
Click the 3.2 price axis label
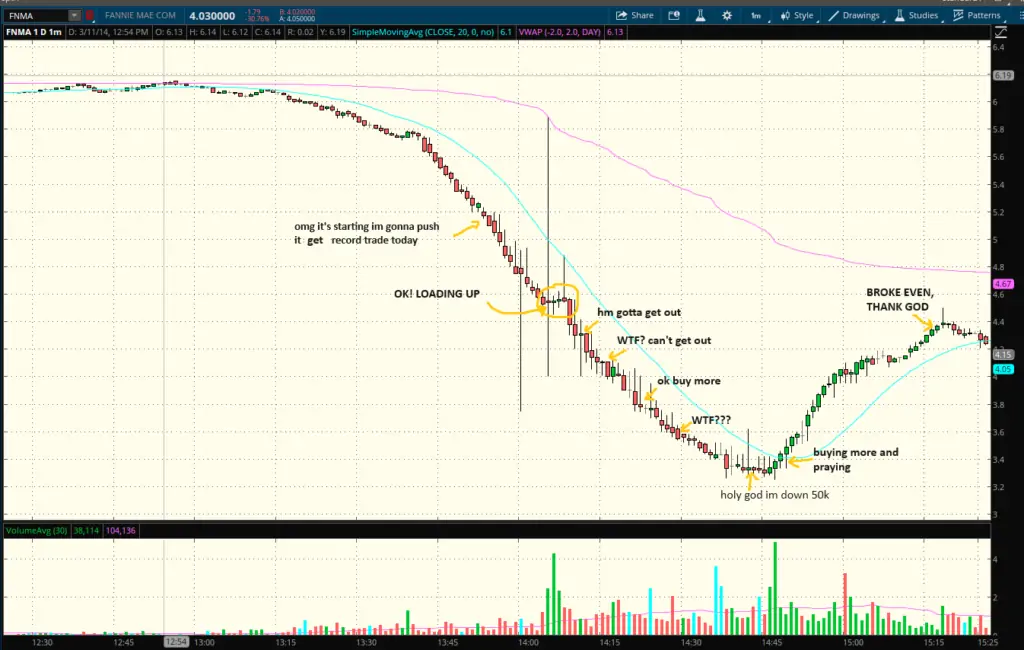coord(999,487)
